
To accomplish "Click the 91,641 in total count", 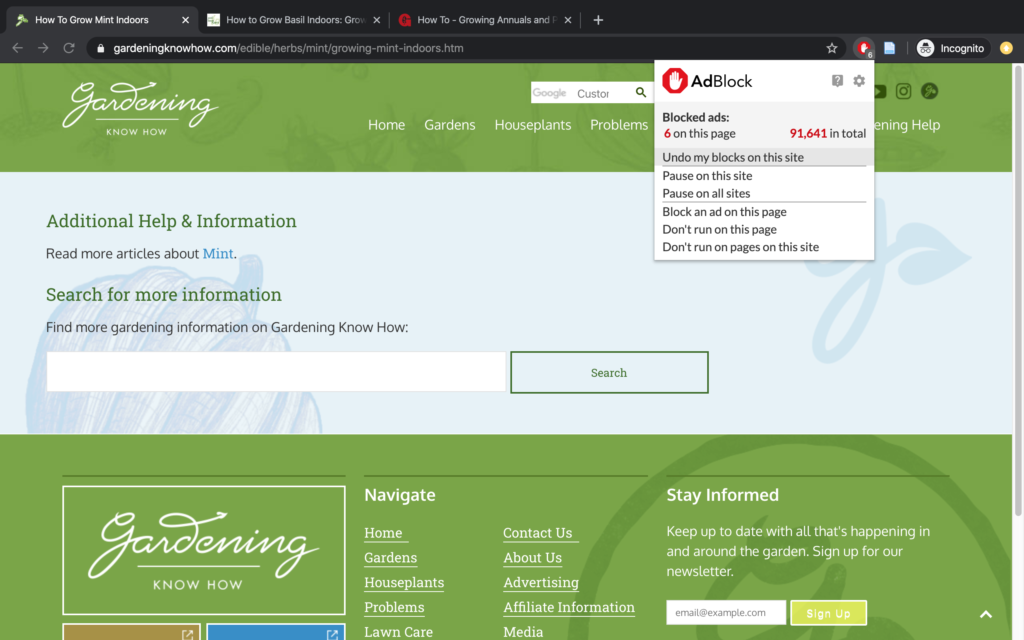I will (827, 133).
